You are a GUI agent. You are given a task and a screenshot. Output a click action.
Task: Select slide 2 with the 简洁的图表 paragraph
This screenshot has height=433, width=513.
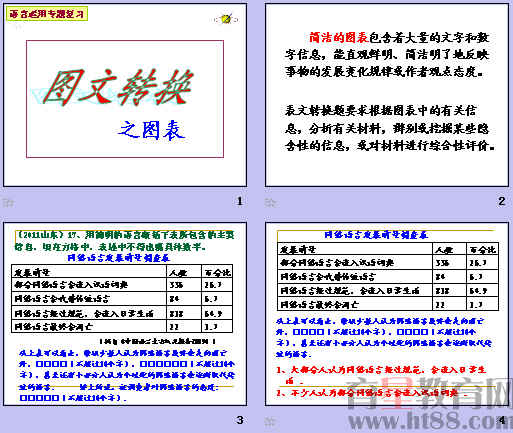387,95
